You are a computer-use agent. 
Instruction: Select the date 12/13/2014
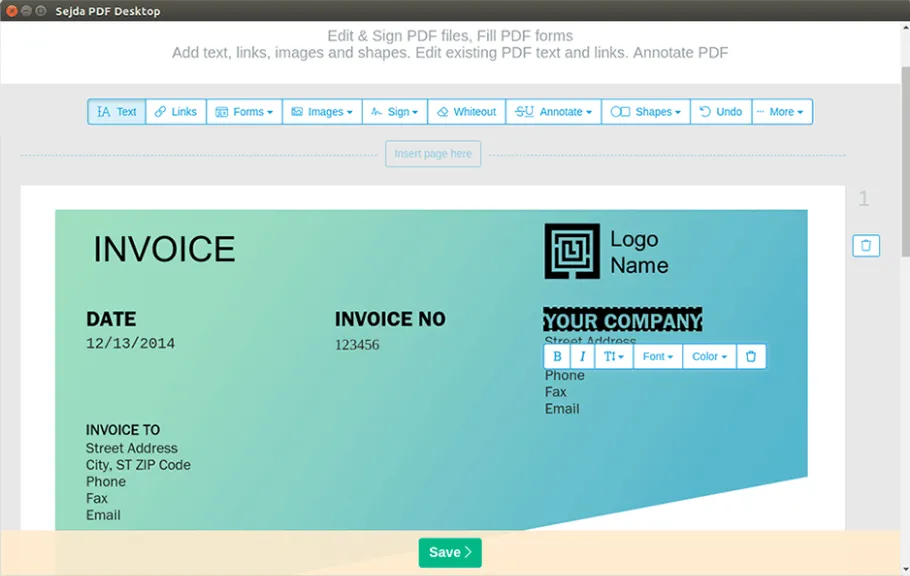point(131,344)
